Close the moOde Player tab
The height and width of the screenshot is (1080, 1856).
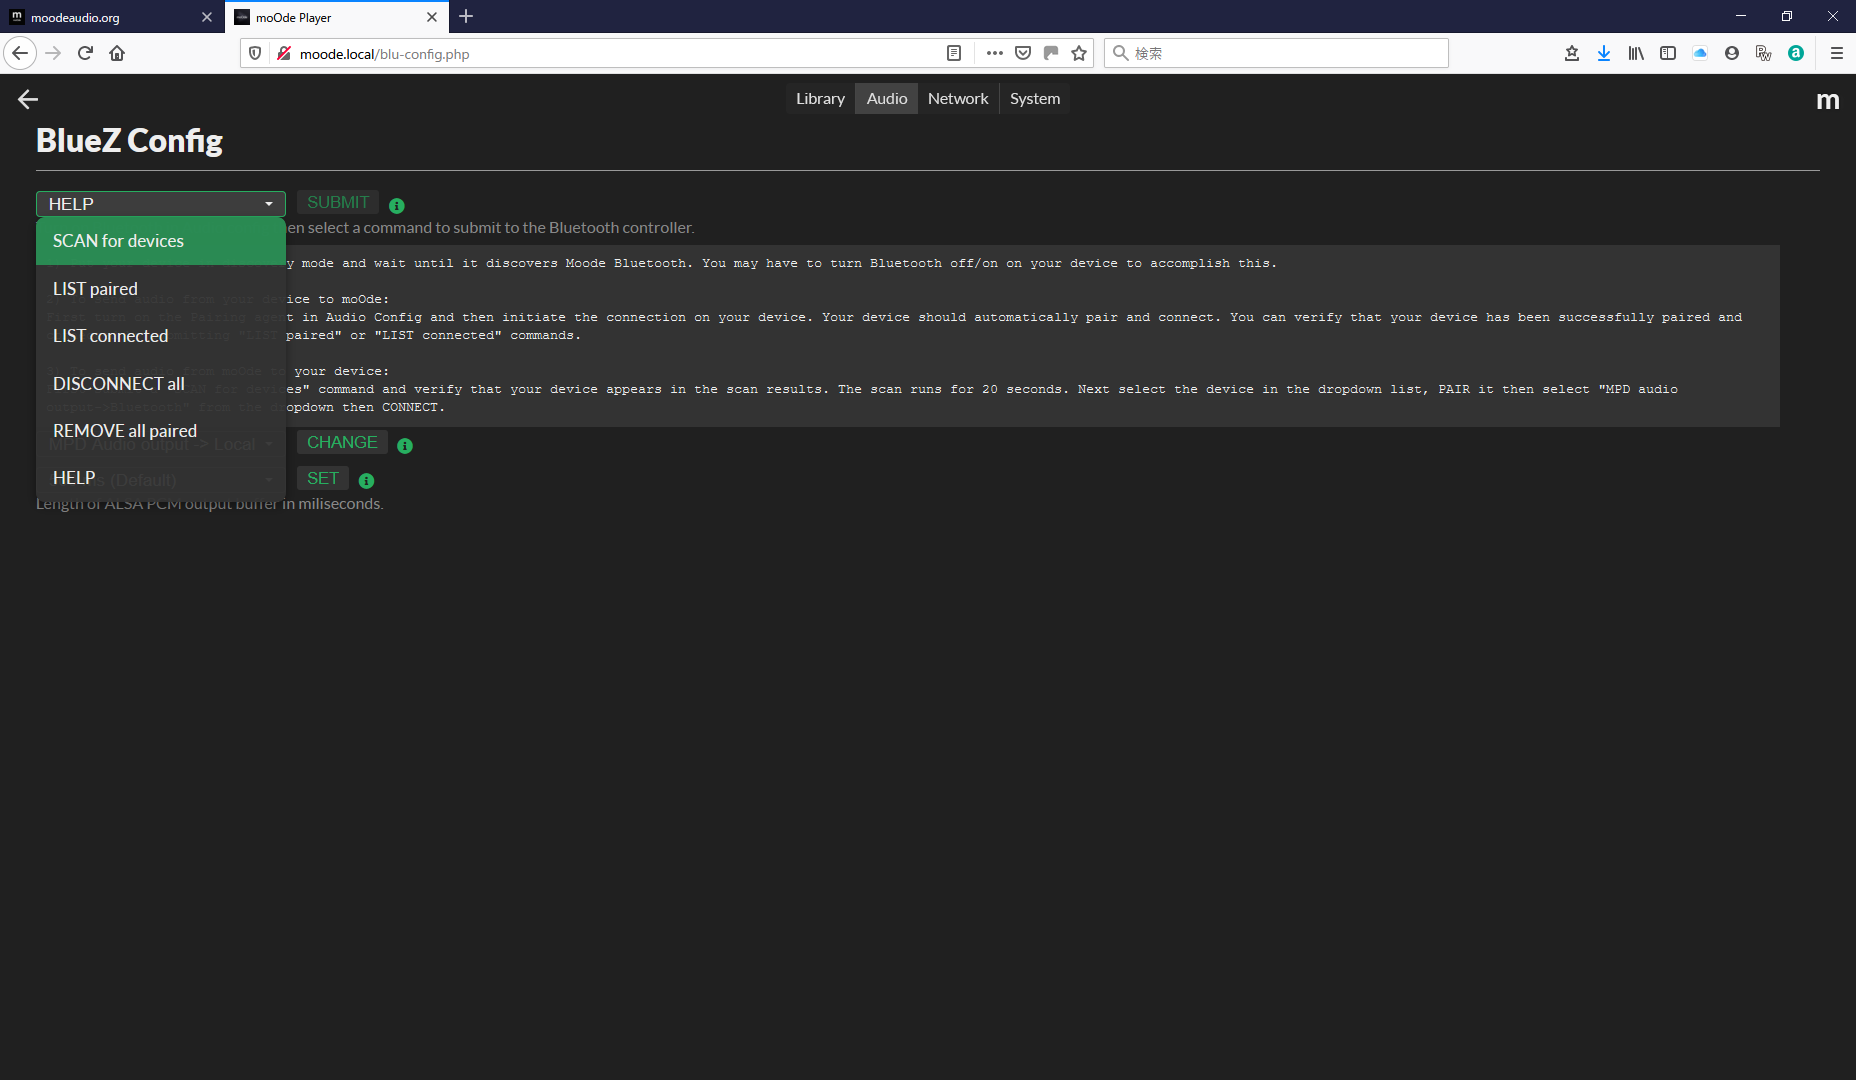pyautogui.click(x=432, y=17)
